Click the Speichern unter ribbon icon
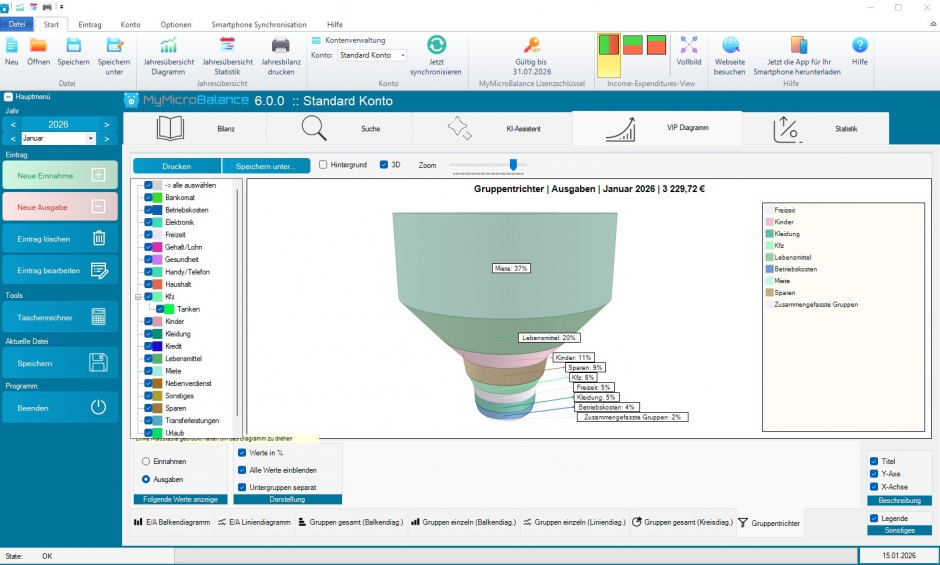The image size is (940, 565). [x=114, y=45]
